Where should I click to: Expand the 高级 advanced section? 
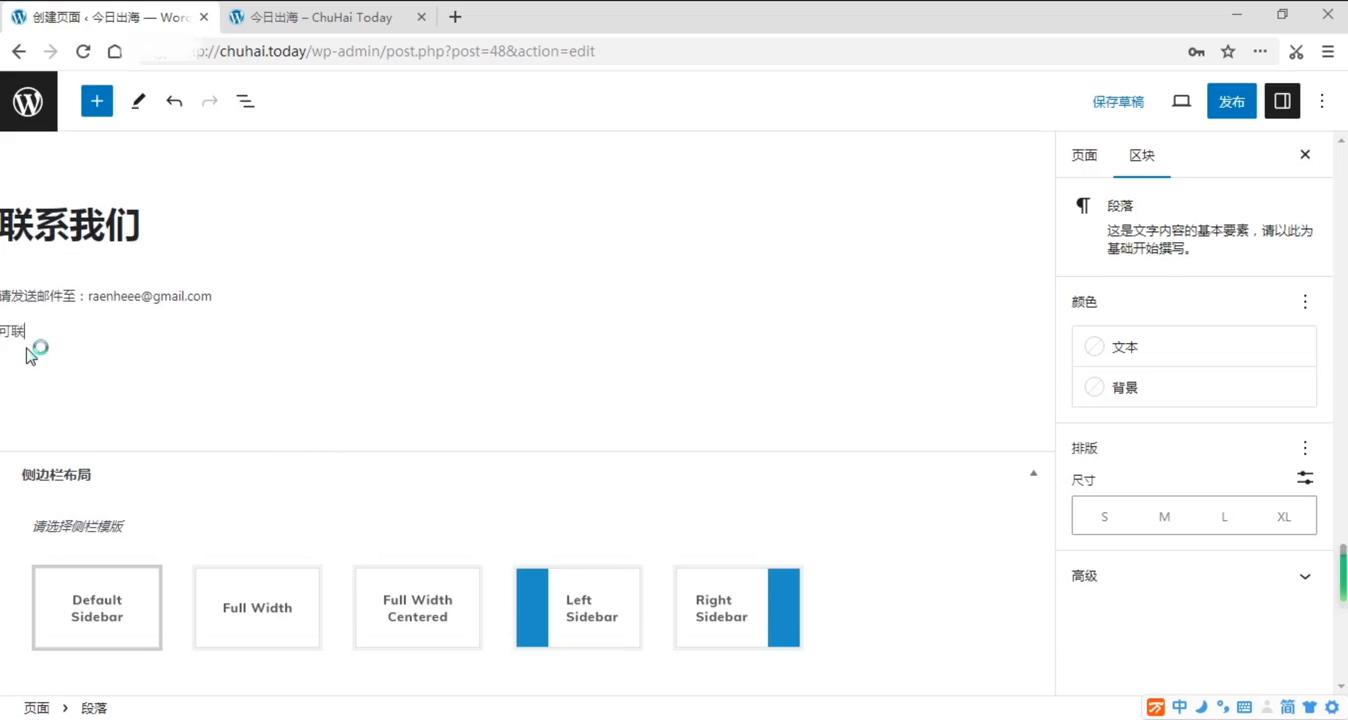1305,576
